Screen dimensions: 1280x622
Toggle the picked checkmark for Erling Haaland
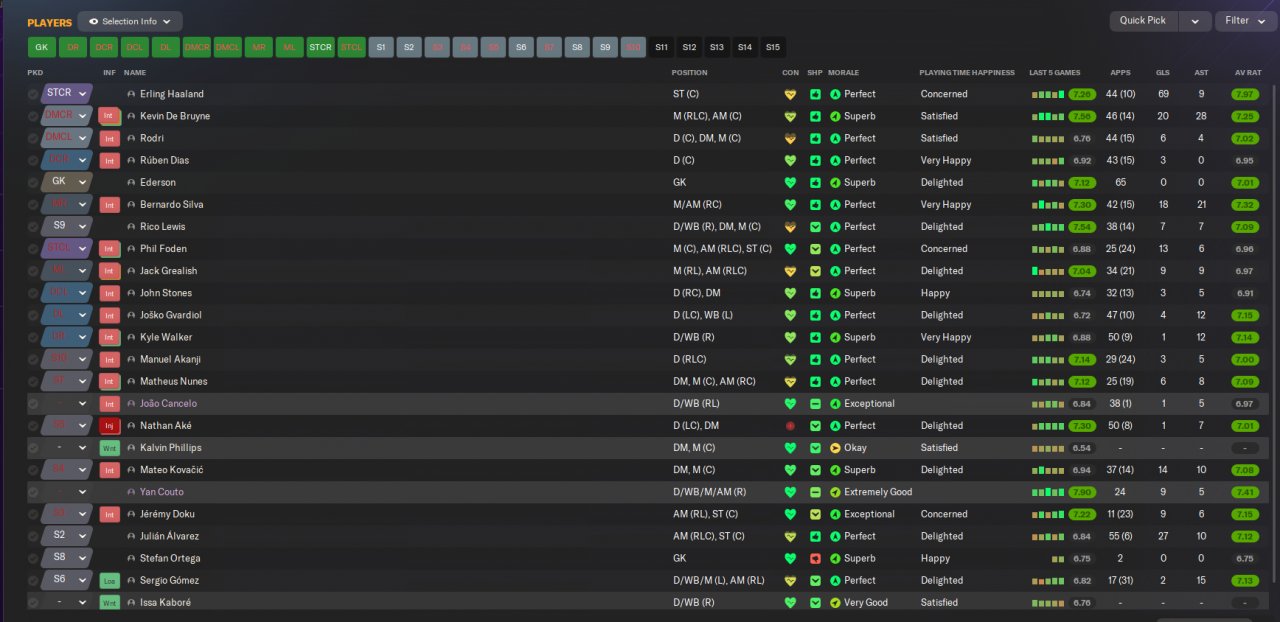(x=33, y=94)
